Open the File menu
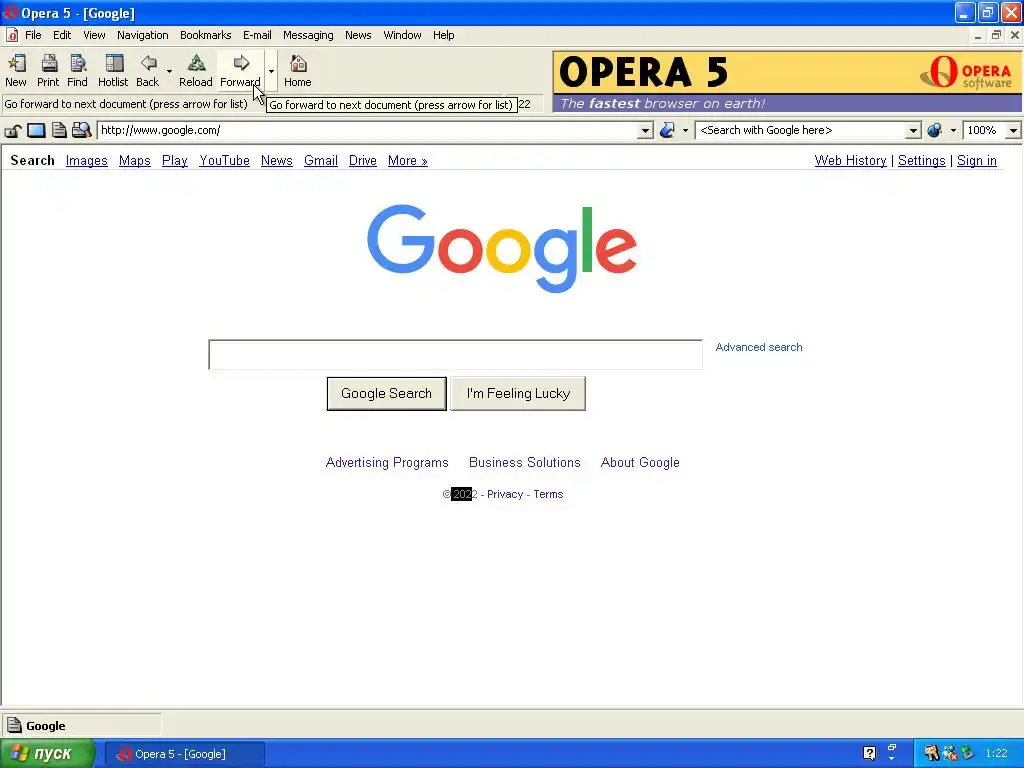The height and width of the screenshot is (768, 1024). point(33,35)
